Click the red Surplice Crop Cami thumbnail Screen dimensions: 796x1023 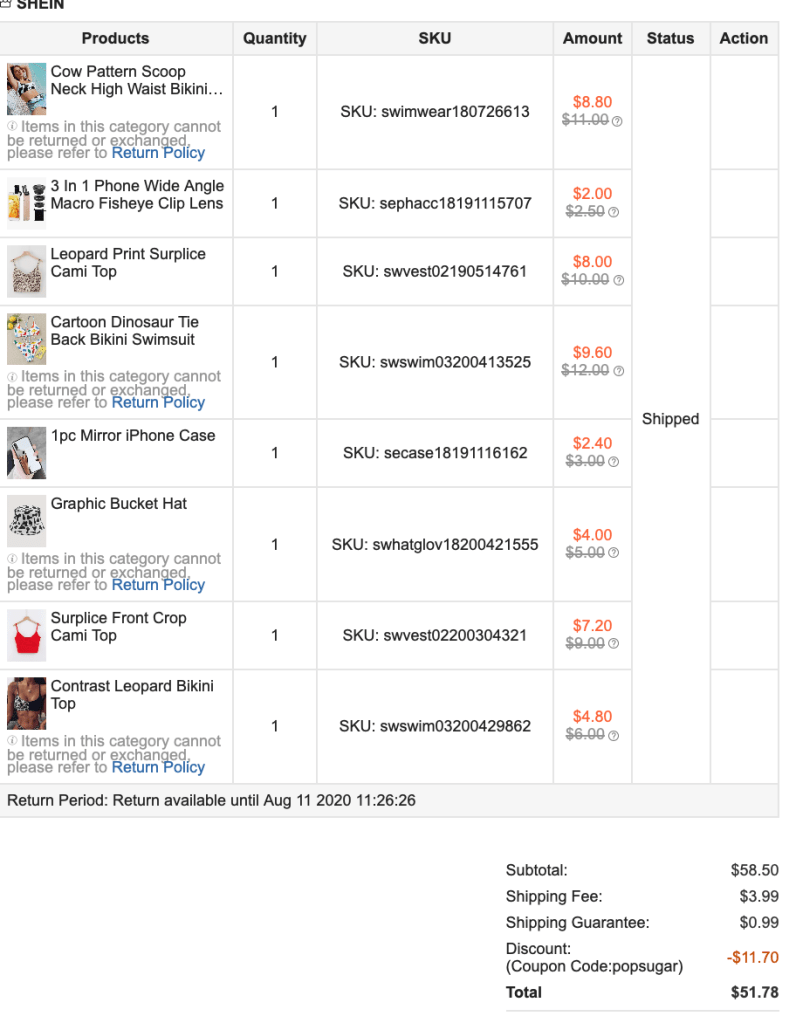(27, 635)
